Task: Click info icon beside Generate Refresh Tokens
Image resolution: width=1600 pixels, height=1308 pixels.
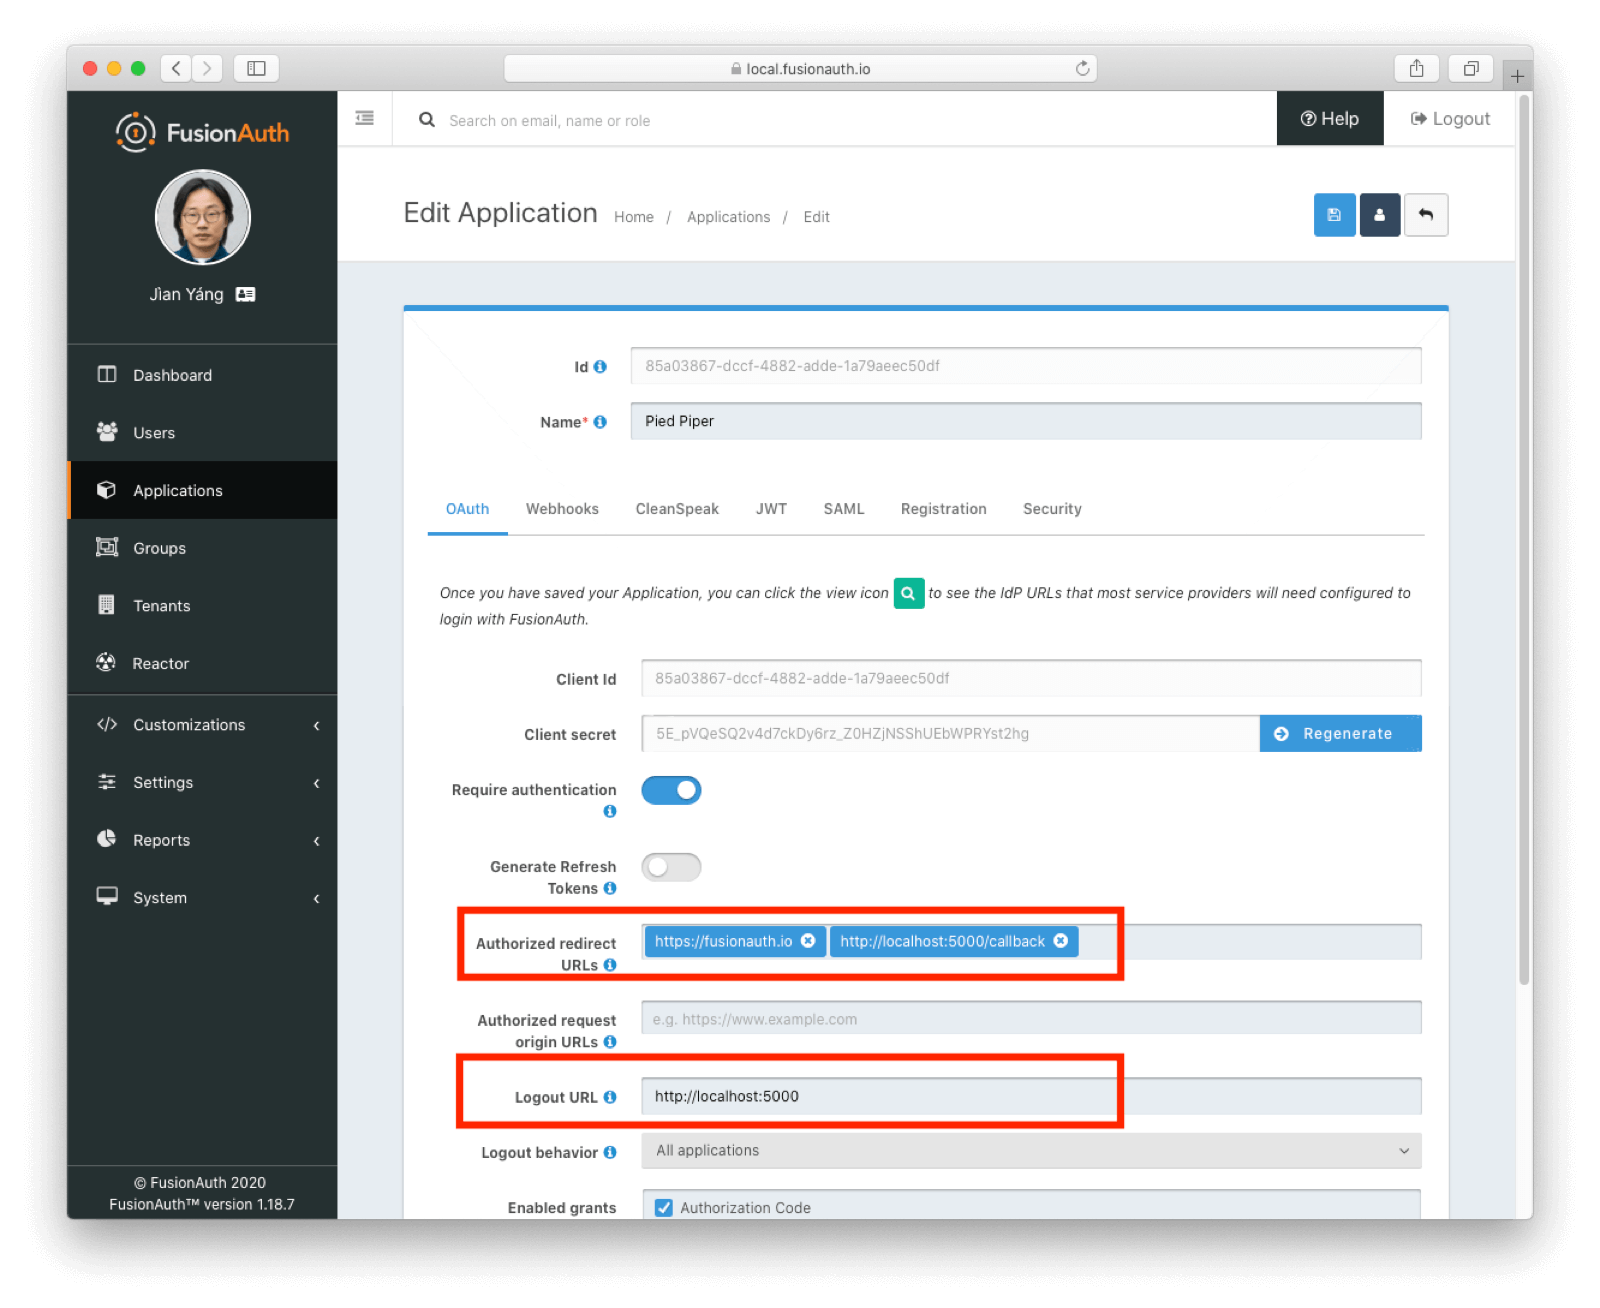Action: pyautogui.click(x=610, y=888)
